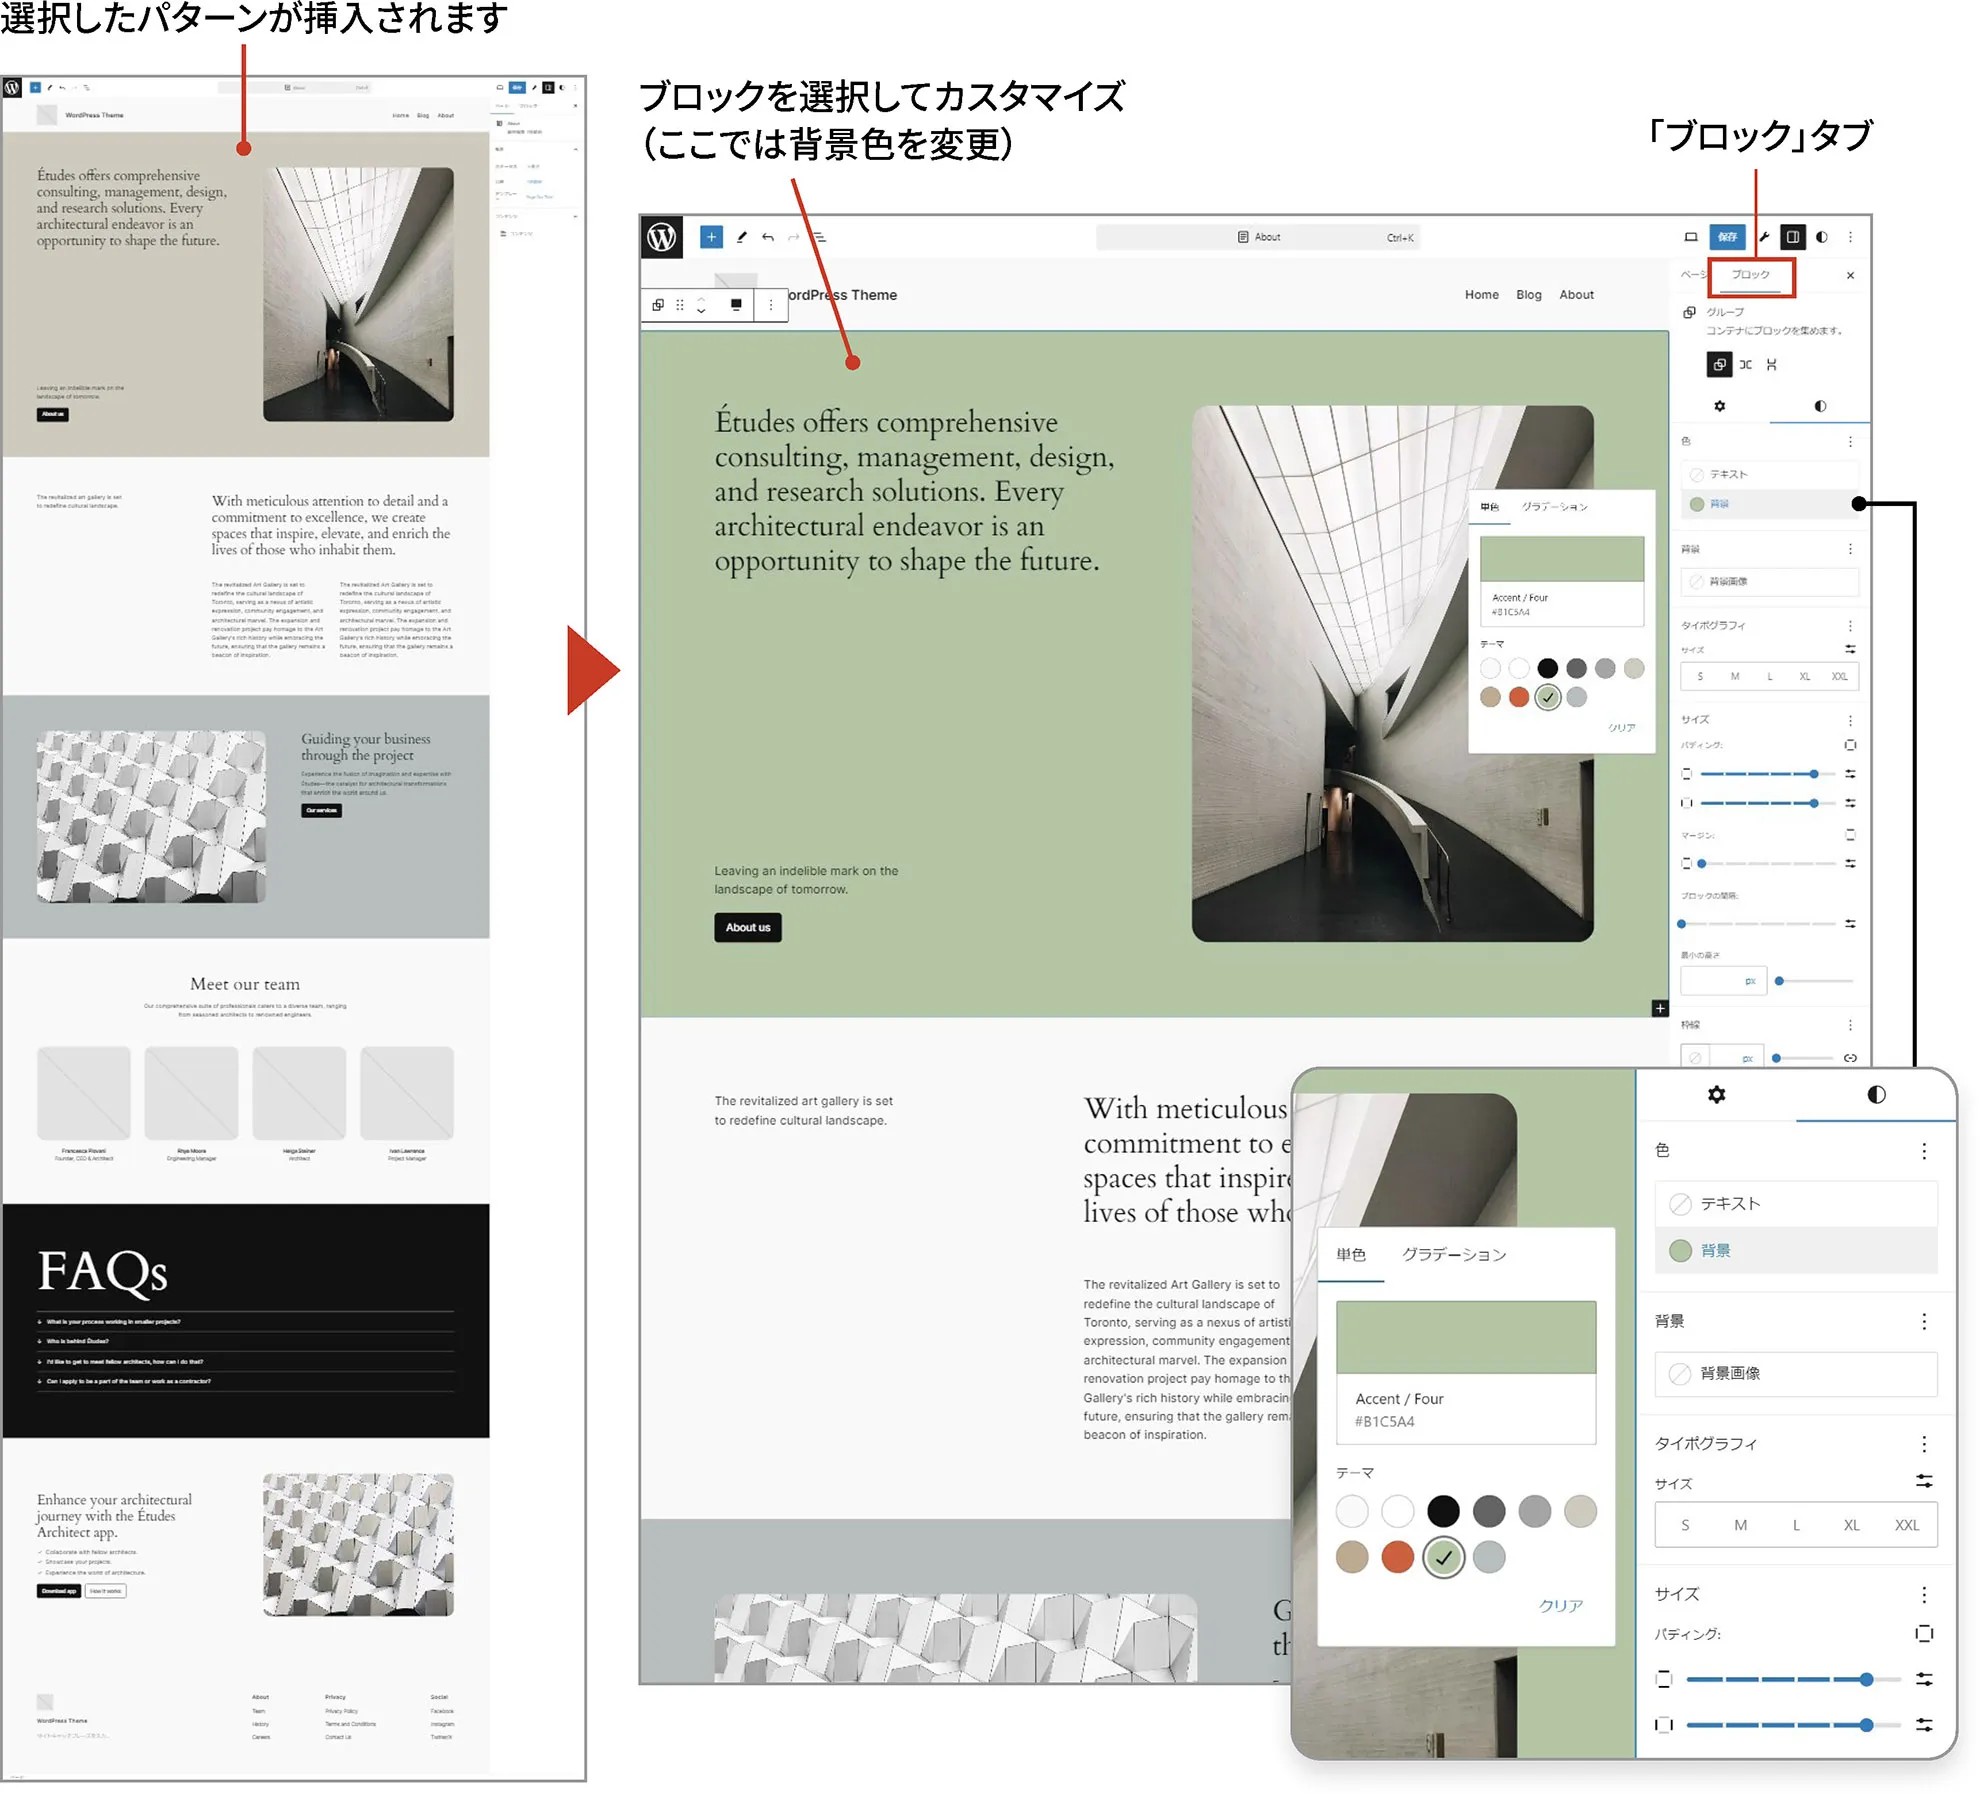Click the blue 保存 save button
Viewport: 1980px width, 1794px height.
tap(1728, 237)
